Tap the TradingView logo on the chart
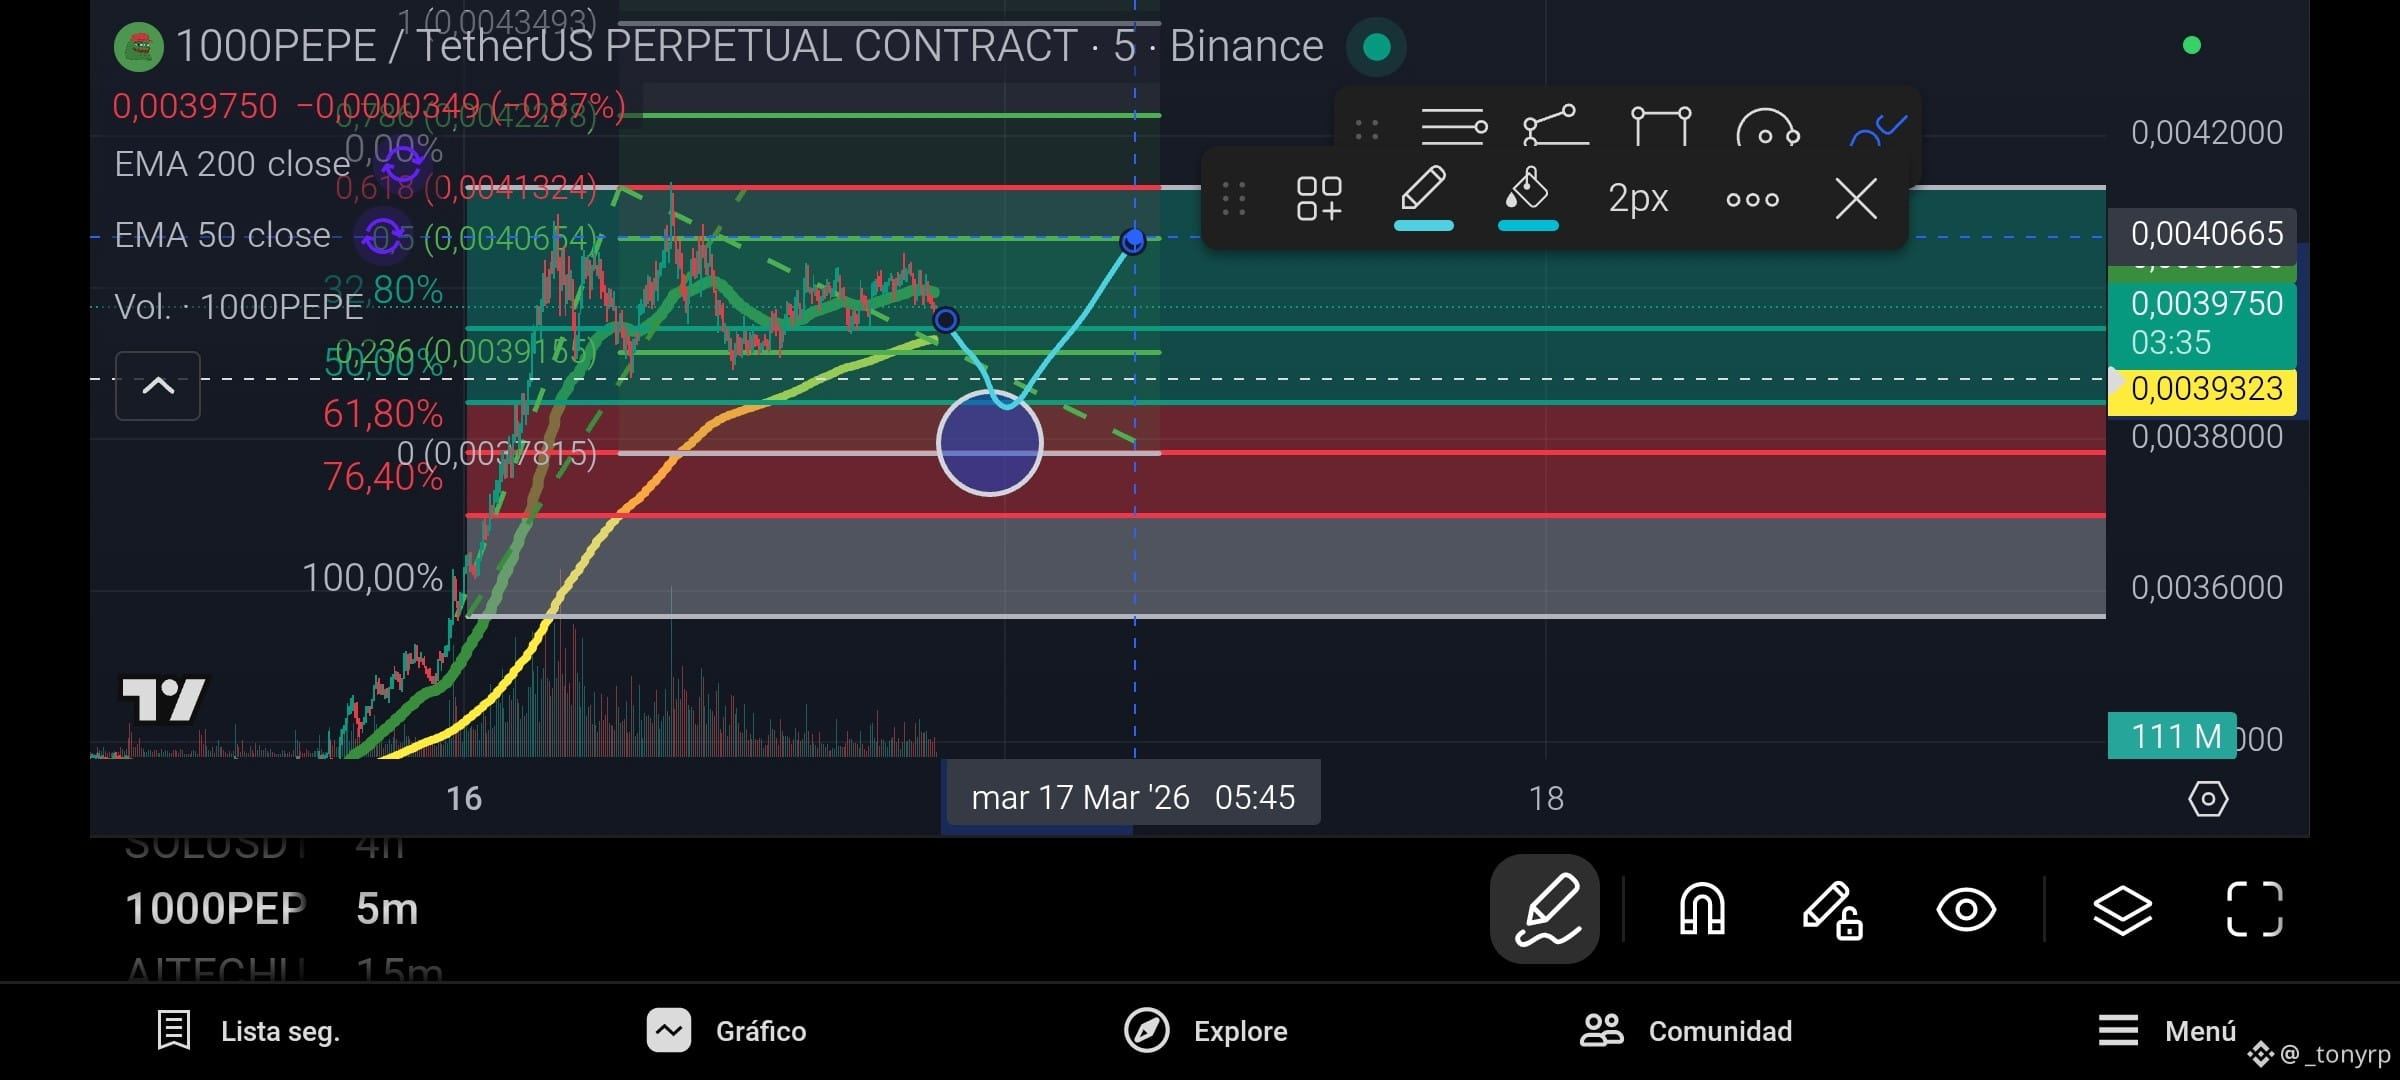The height and width of the screenshot is (1080, 2400). point(163,699)
